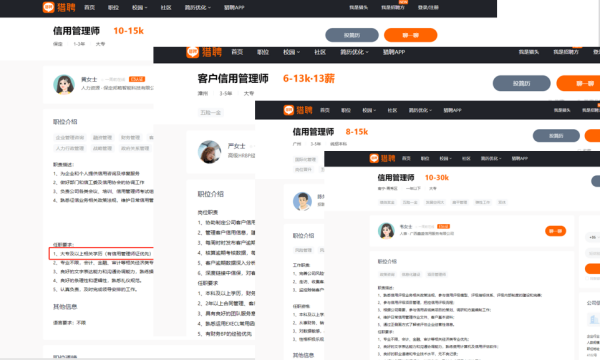Expand the 校园 dropdown on the 8-15k page
The height and width of the screenshot is (360, 600).
pyautogui.click(x=369, y=110)
